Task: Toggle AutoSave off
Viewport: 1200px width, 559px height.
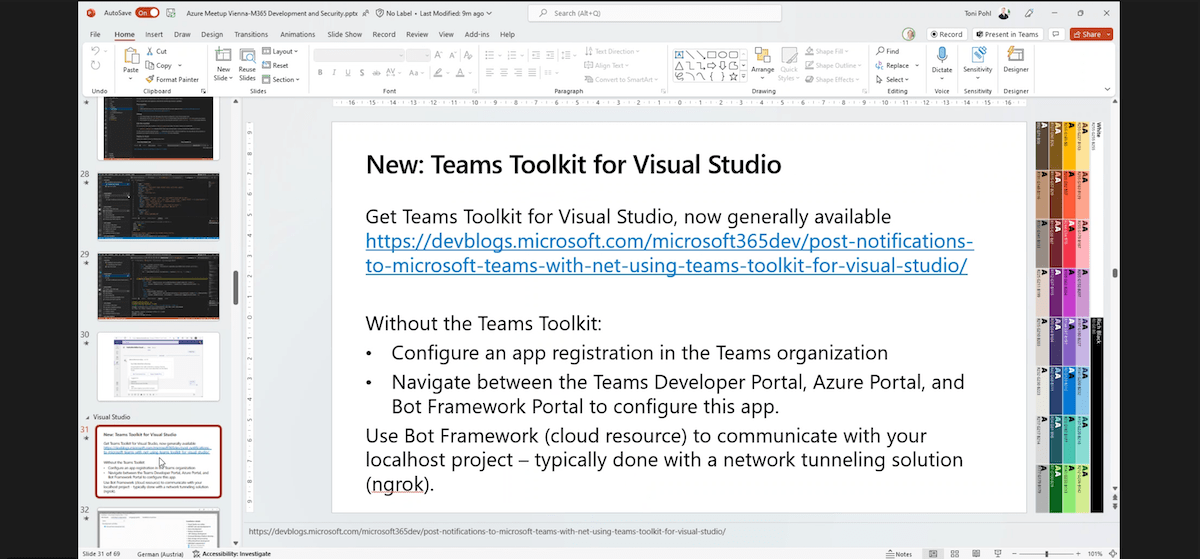Action: point(147,13)
